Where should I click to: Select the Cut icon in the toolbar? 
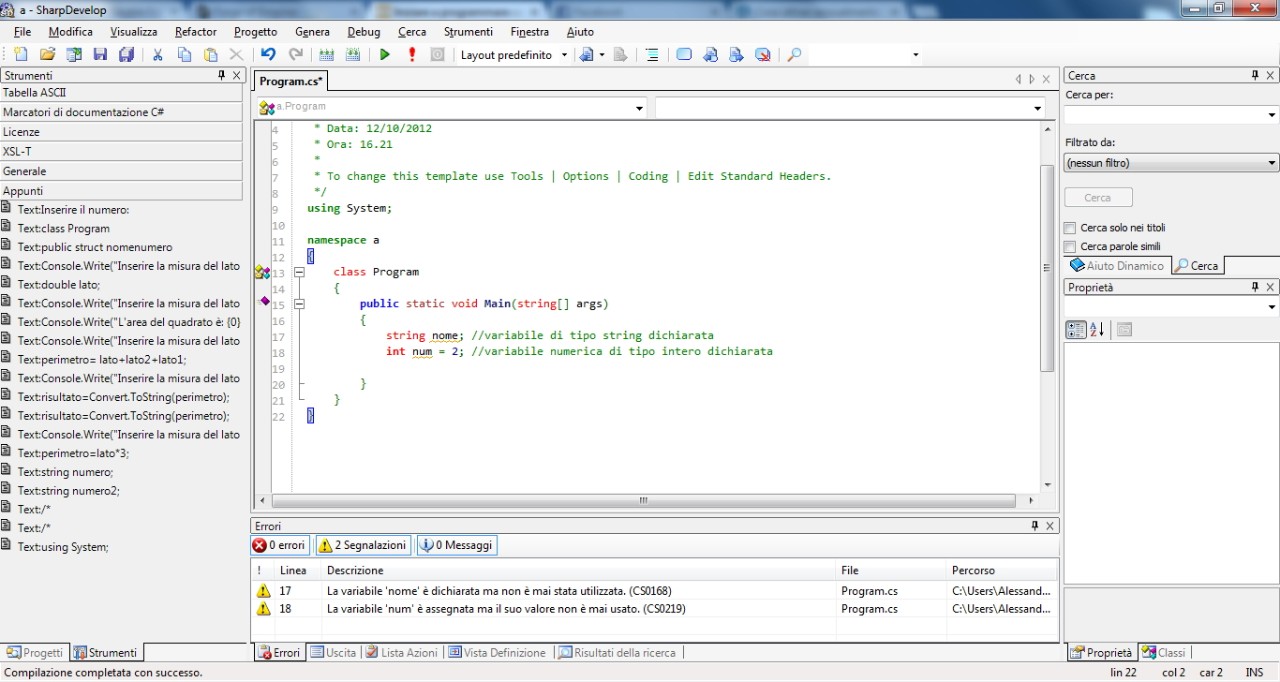click(x=157, y=54)
